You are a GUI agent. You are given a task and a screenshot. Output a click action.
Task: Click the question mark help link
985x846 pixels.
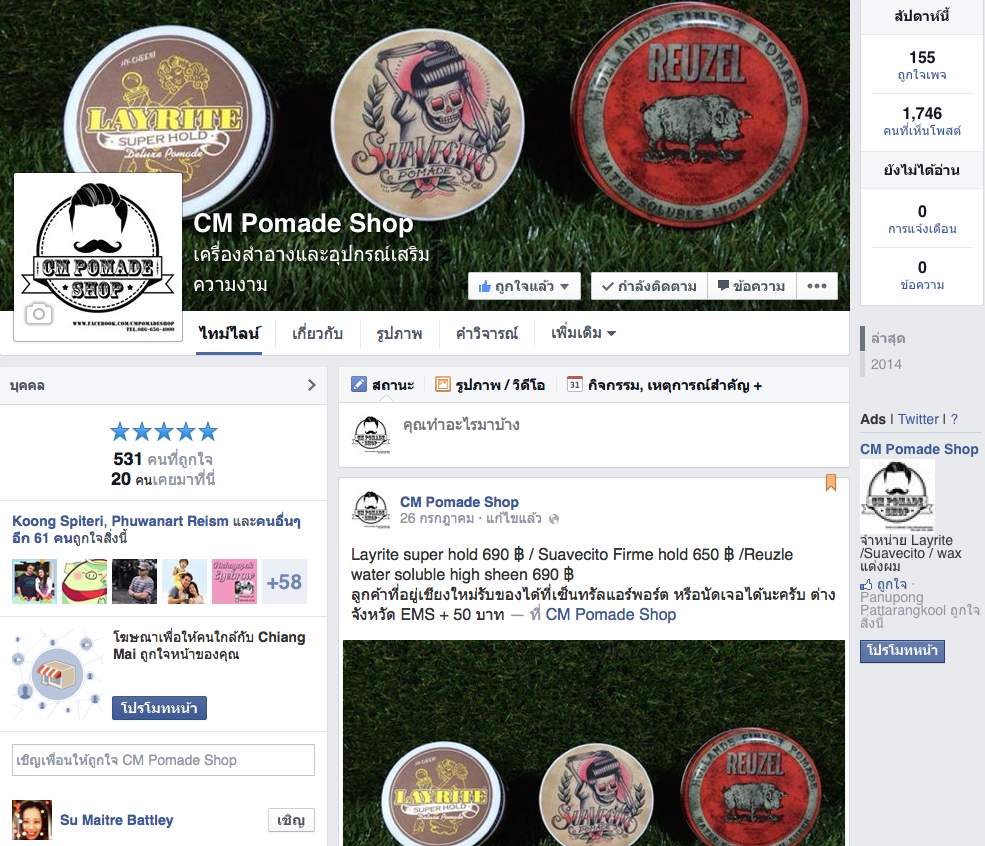pyautogui.click(x=954, y=419)
